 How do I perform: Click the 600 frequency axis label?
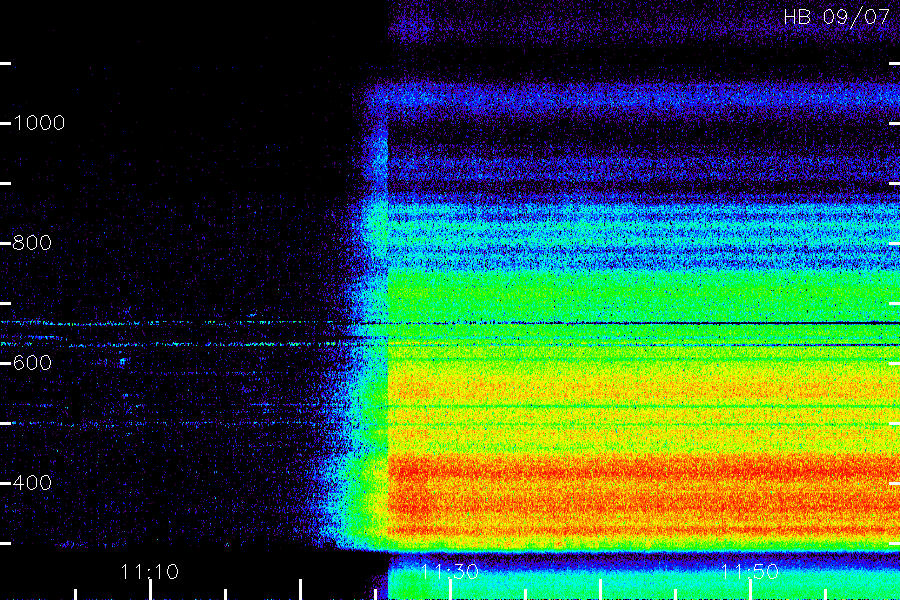click(32, 363)
